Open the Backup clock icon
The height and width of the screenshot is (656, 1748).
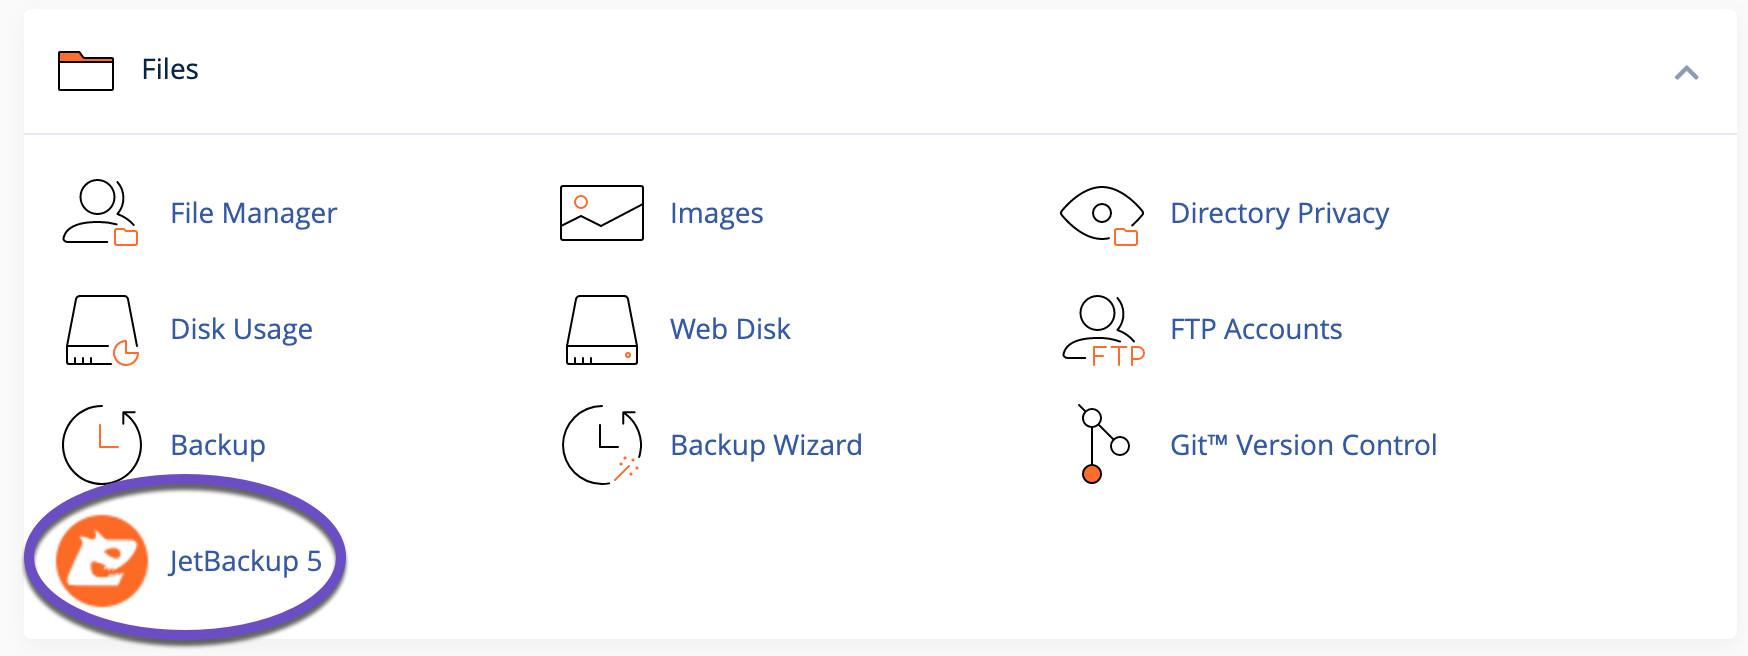pyautogui.click(x=100, y=444)
